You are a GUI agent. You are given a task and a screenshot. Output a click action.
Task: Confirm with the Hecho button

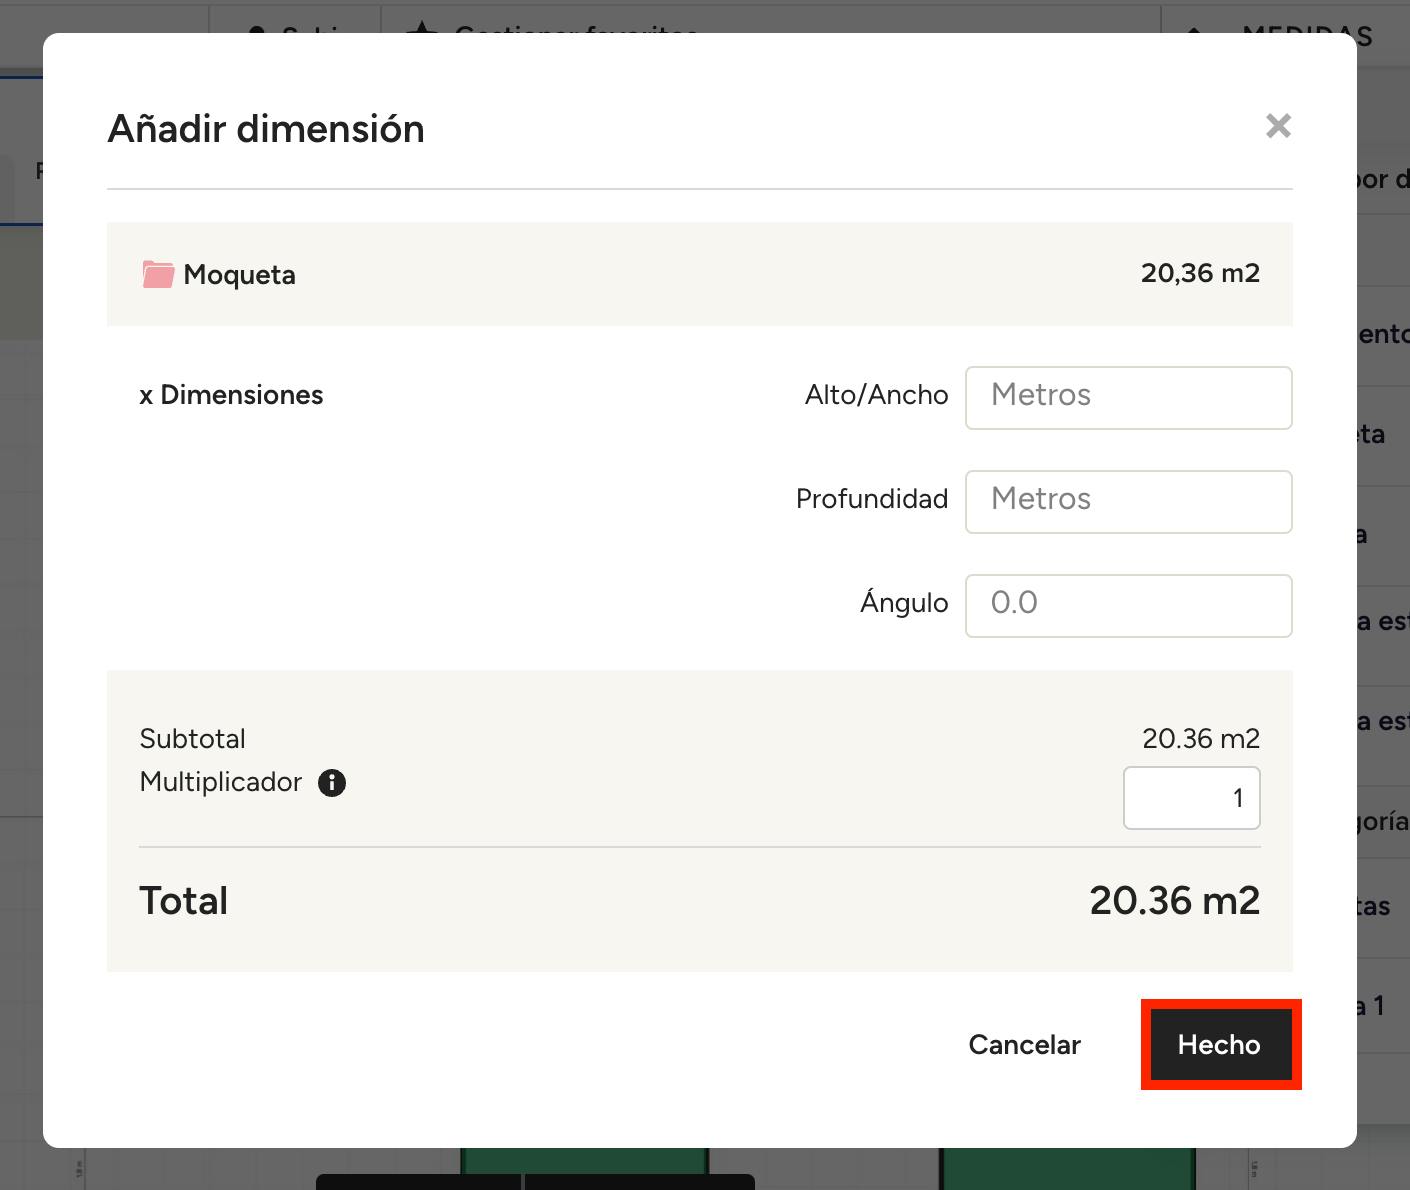1220,1045
